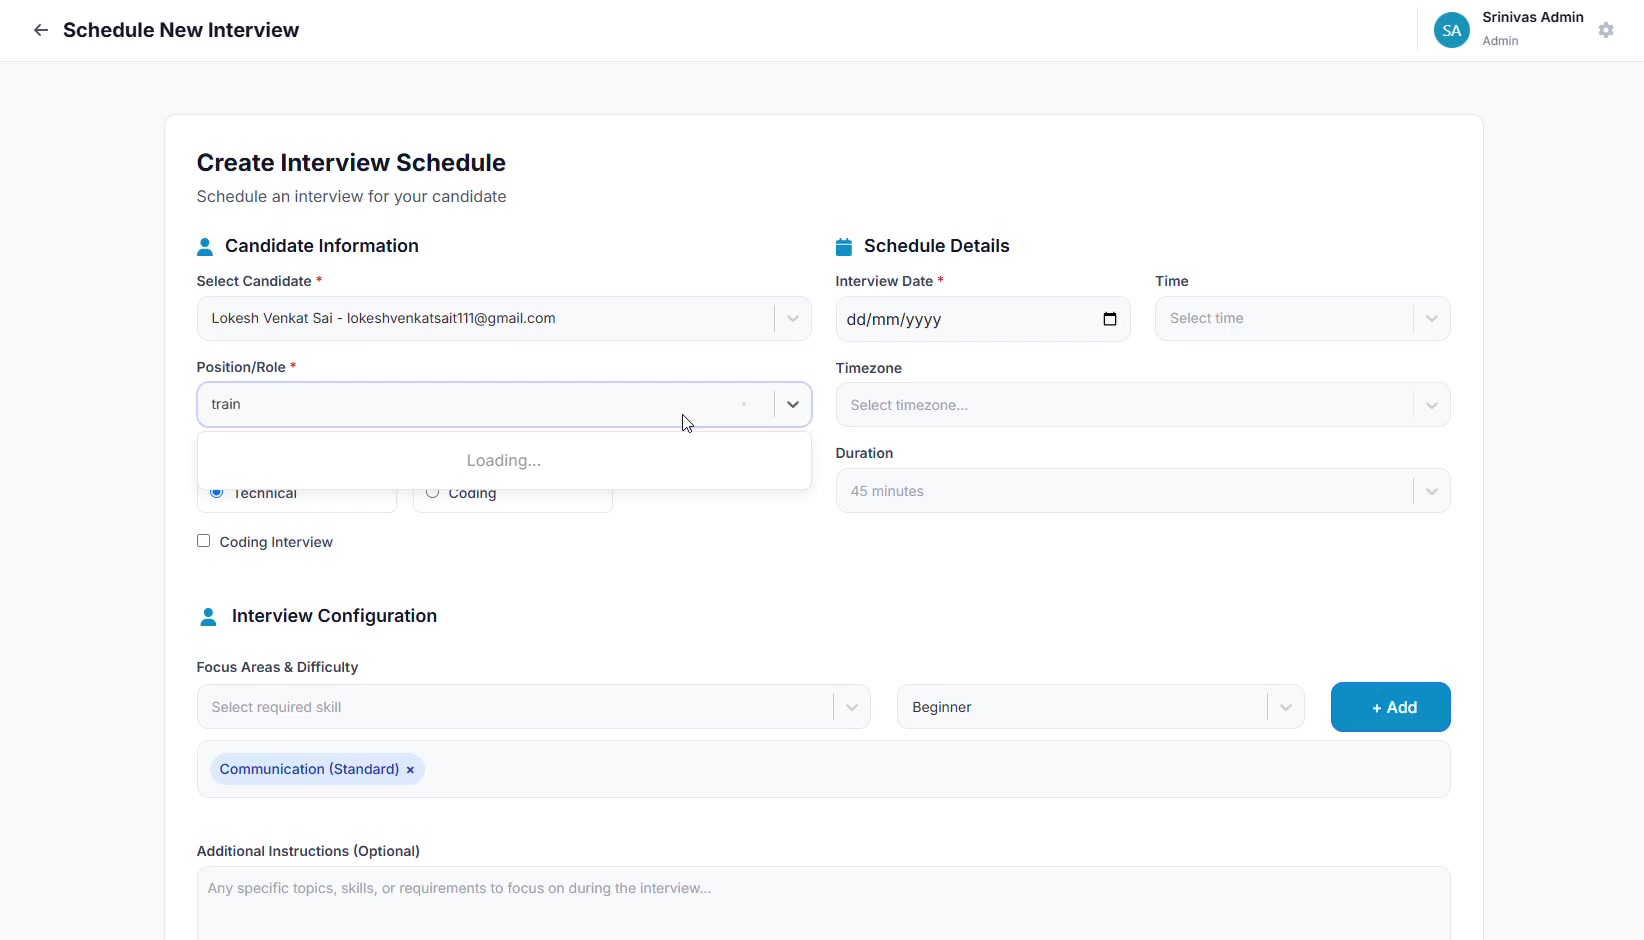The height and width of the screenshot is (940, 1644).
Task: Click the Candidate Information person icon
Action: click(x=205, y=247)
